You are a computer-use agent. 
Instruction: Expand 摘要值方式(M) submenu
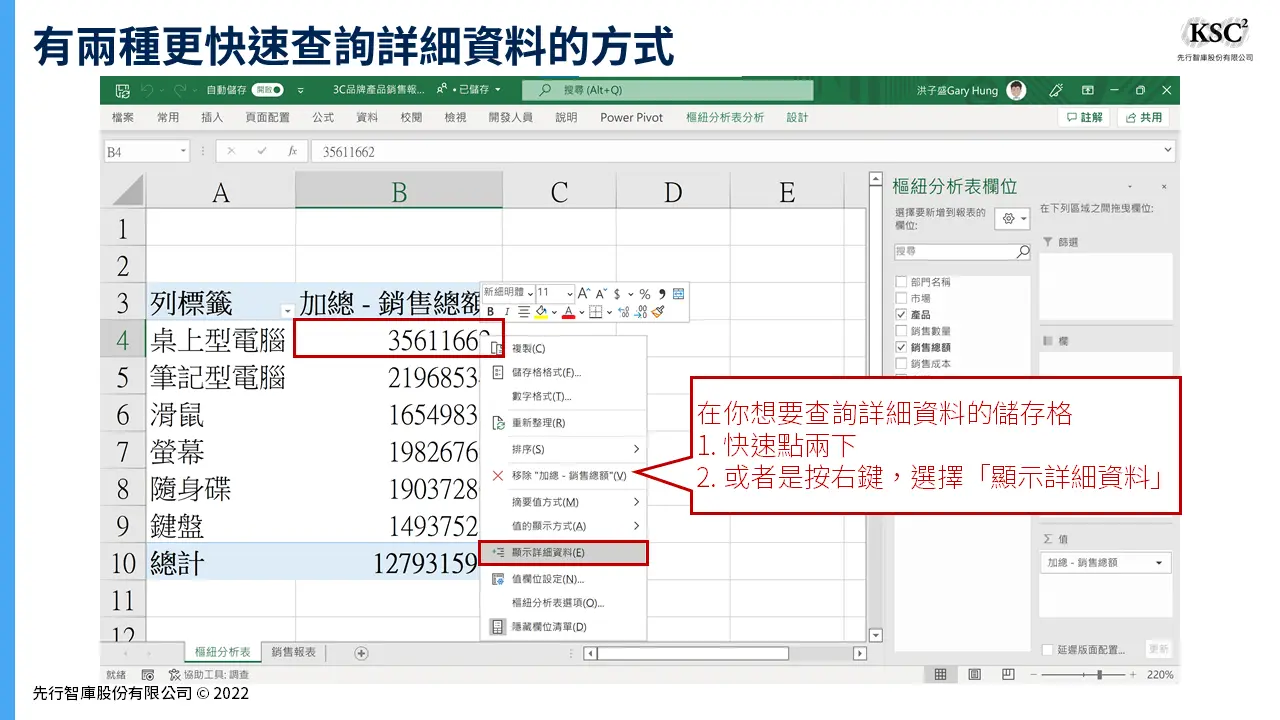click(563, 502)
